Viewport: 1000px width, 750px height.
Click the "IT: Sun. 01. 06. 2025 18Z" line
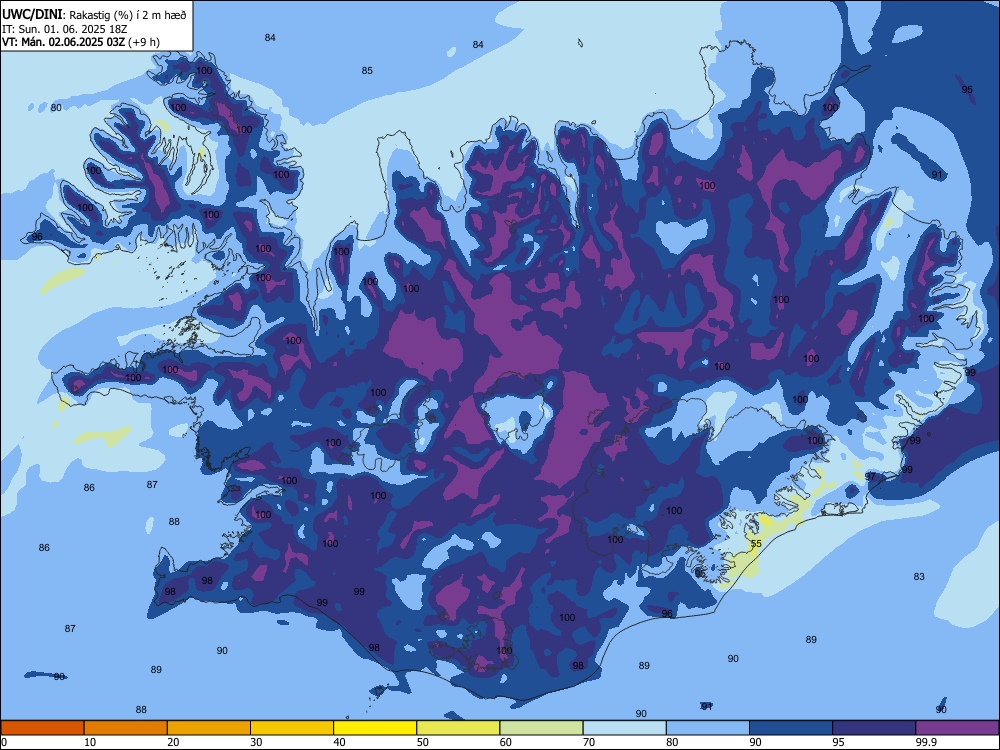(65, 29)
